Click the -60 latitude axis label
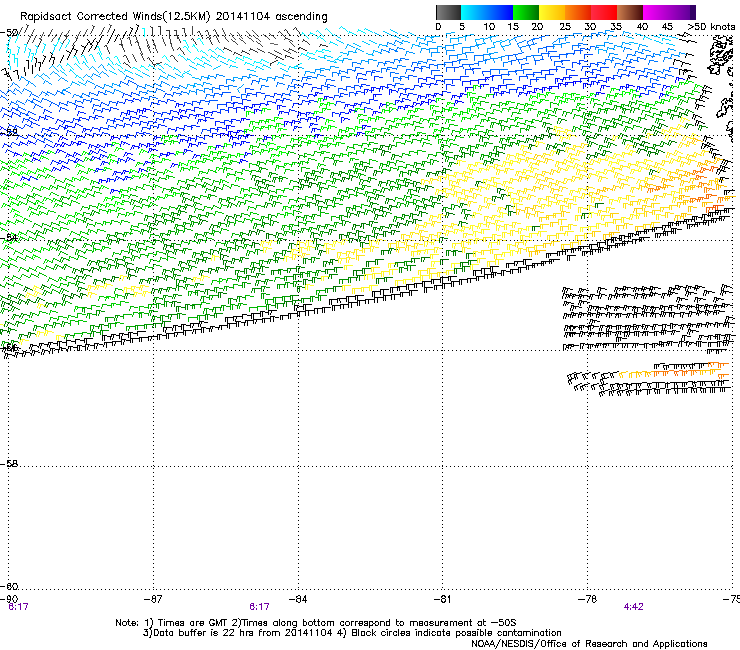Screen dimensions: 740x650 (x=9, y=586)
